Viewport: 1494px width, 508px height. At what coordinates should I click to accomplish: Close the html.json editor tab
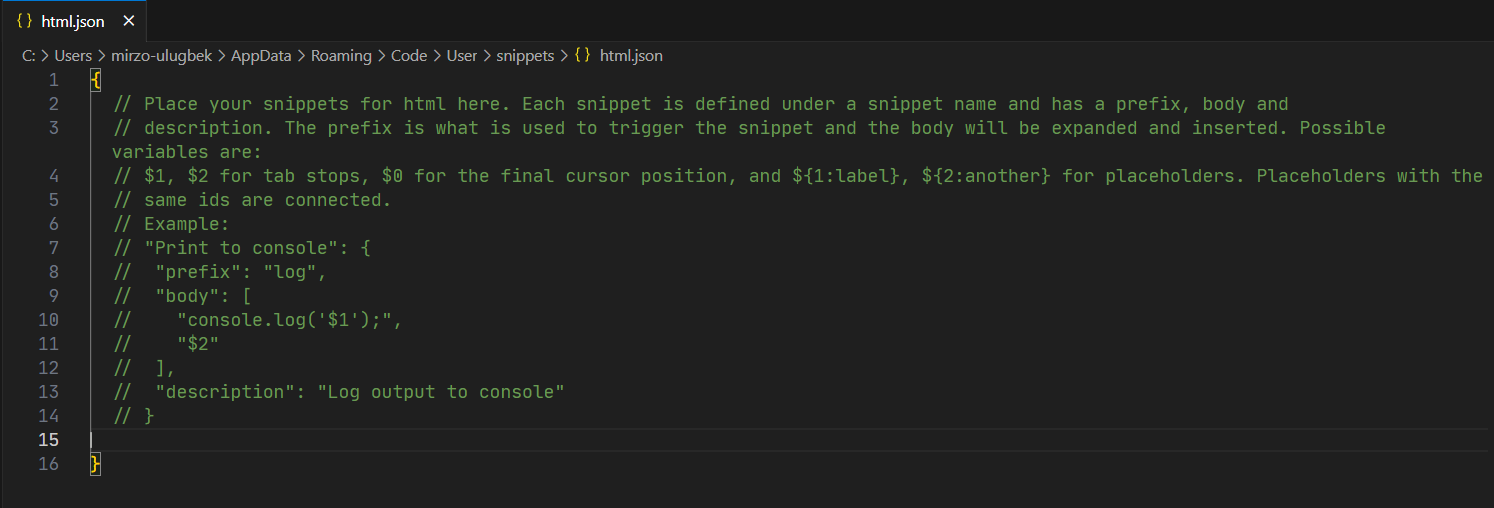coord(127,21)
